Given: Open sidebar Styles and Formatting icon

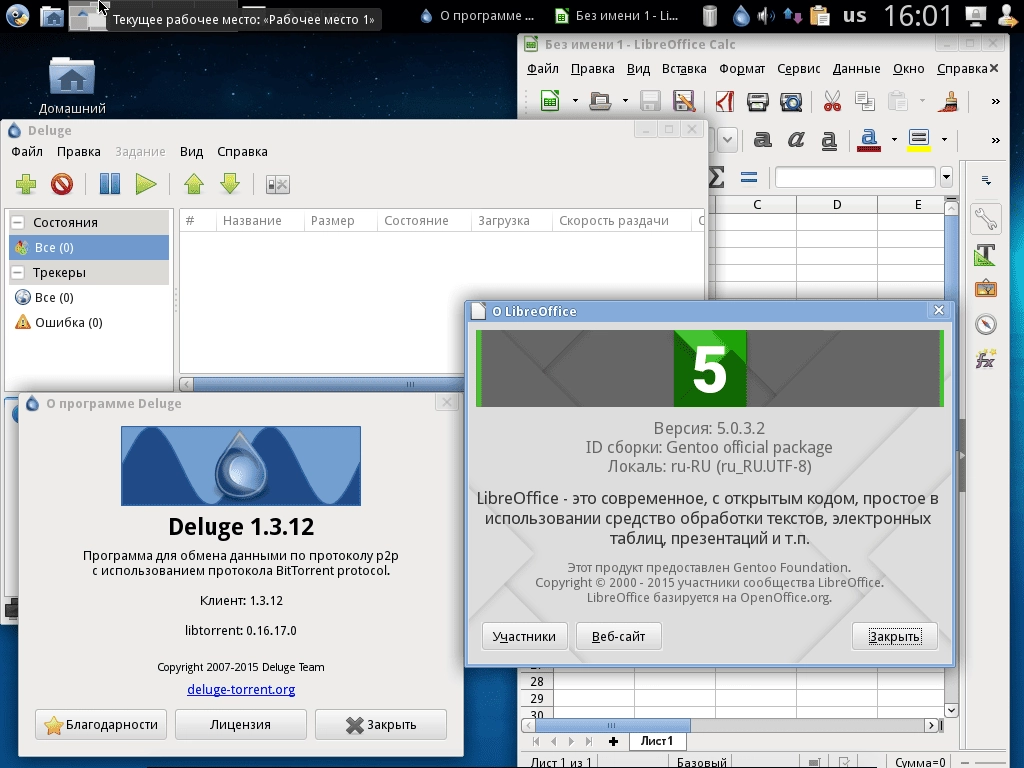Looking at the screenshot, I should [x=985, y=254].
